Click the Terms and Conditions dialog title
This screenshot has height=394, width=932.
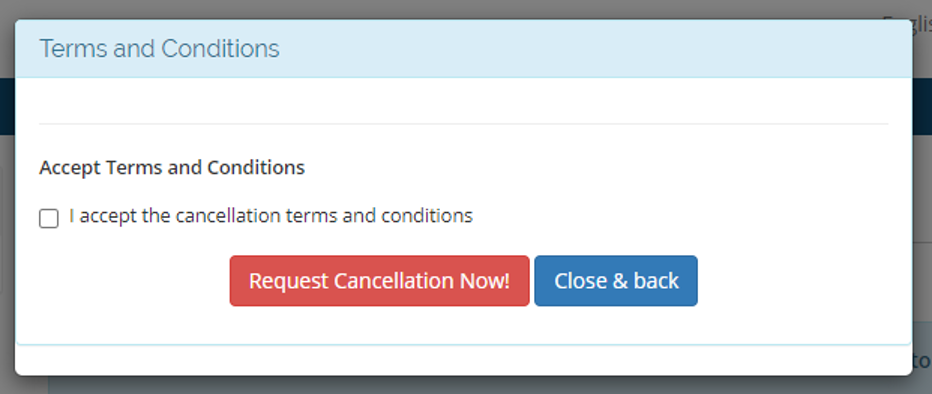tap(159, 49)
